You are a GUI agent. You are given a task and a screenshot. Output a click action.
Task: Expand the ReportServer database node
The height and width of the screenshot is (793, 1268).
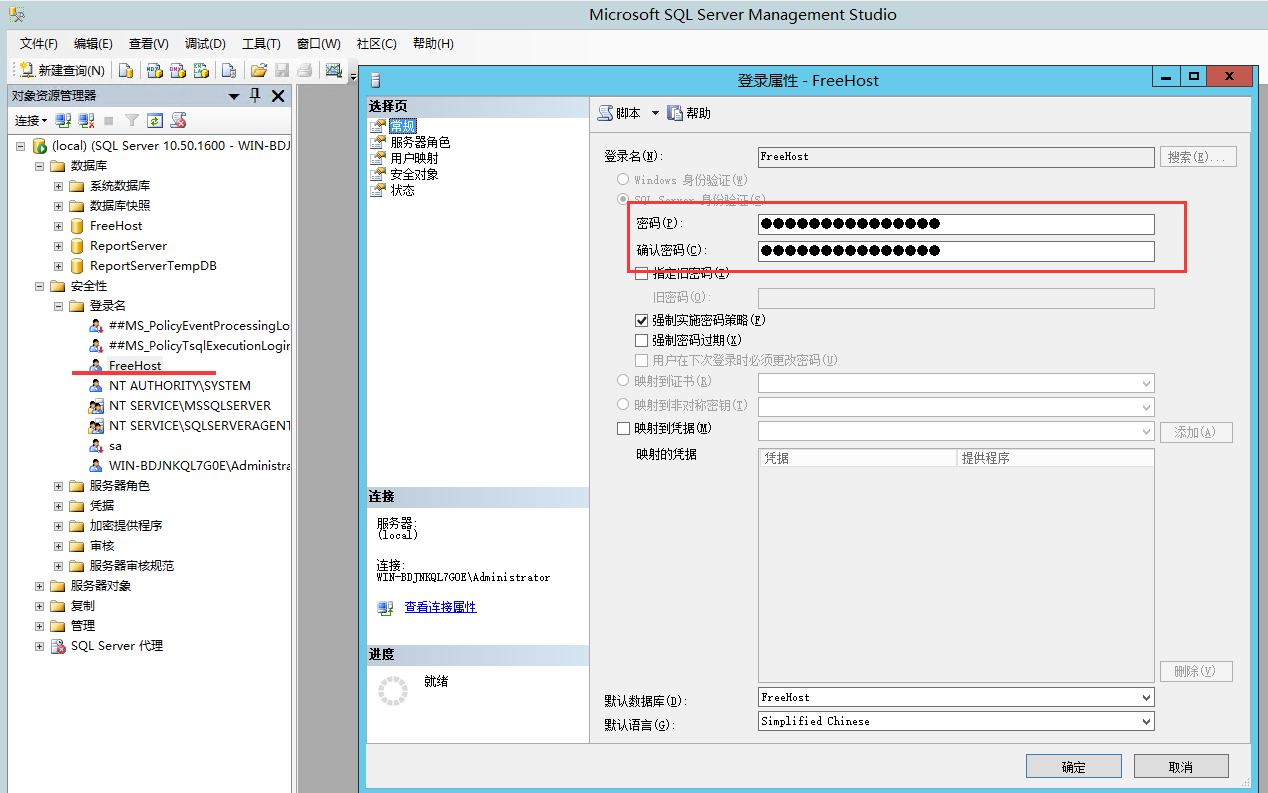tap(59, 246)
